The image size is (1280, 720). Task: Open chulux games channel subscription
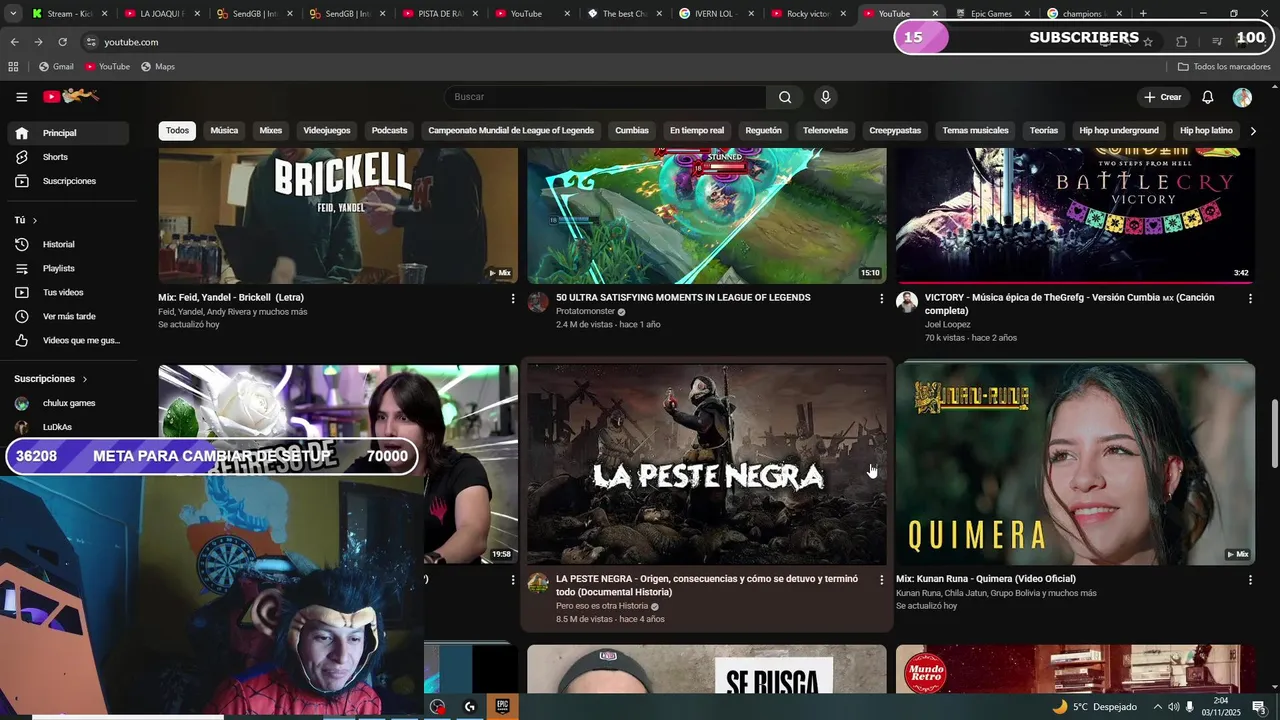[x=66, y=403]
